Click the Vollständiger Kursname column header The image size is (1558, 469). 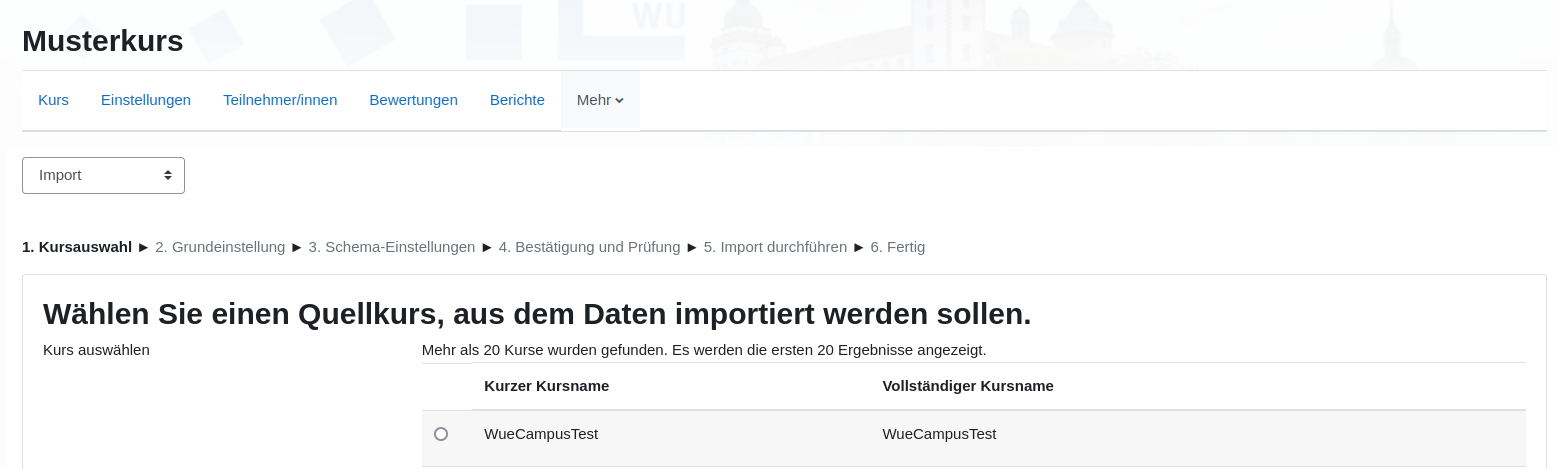(967, 386)
